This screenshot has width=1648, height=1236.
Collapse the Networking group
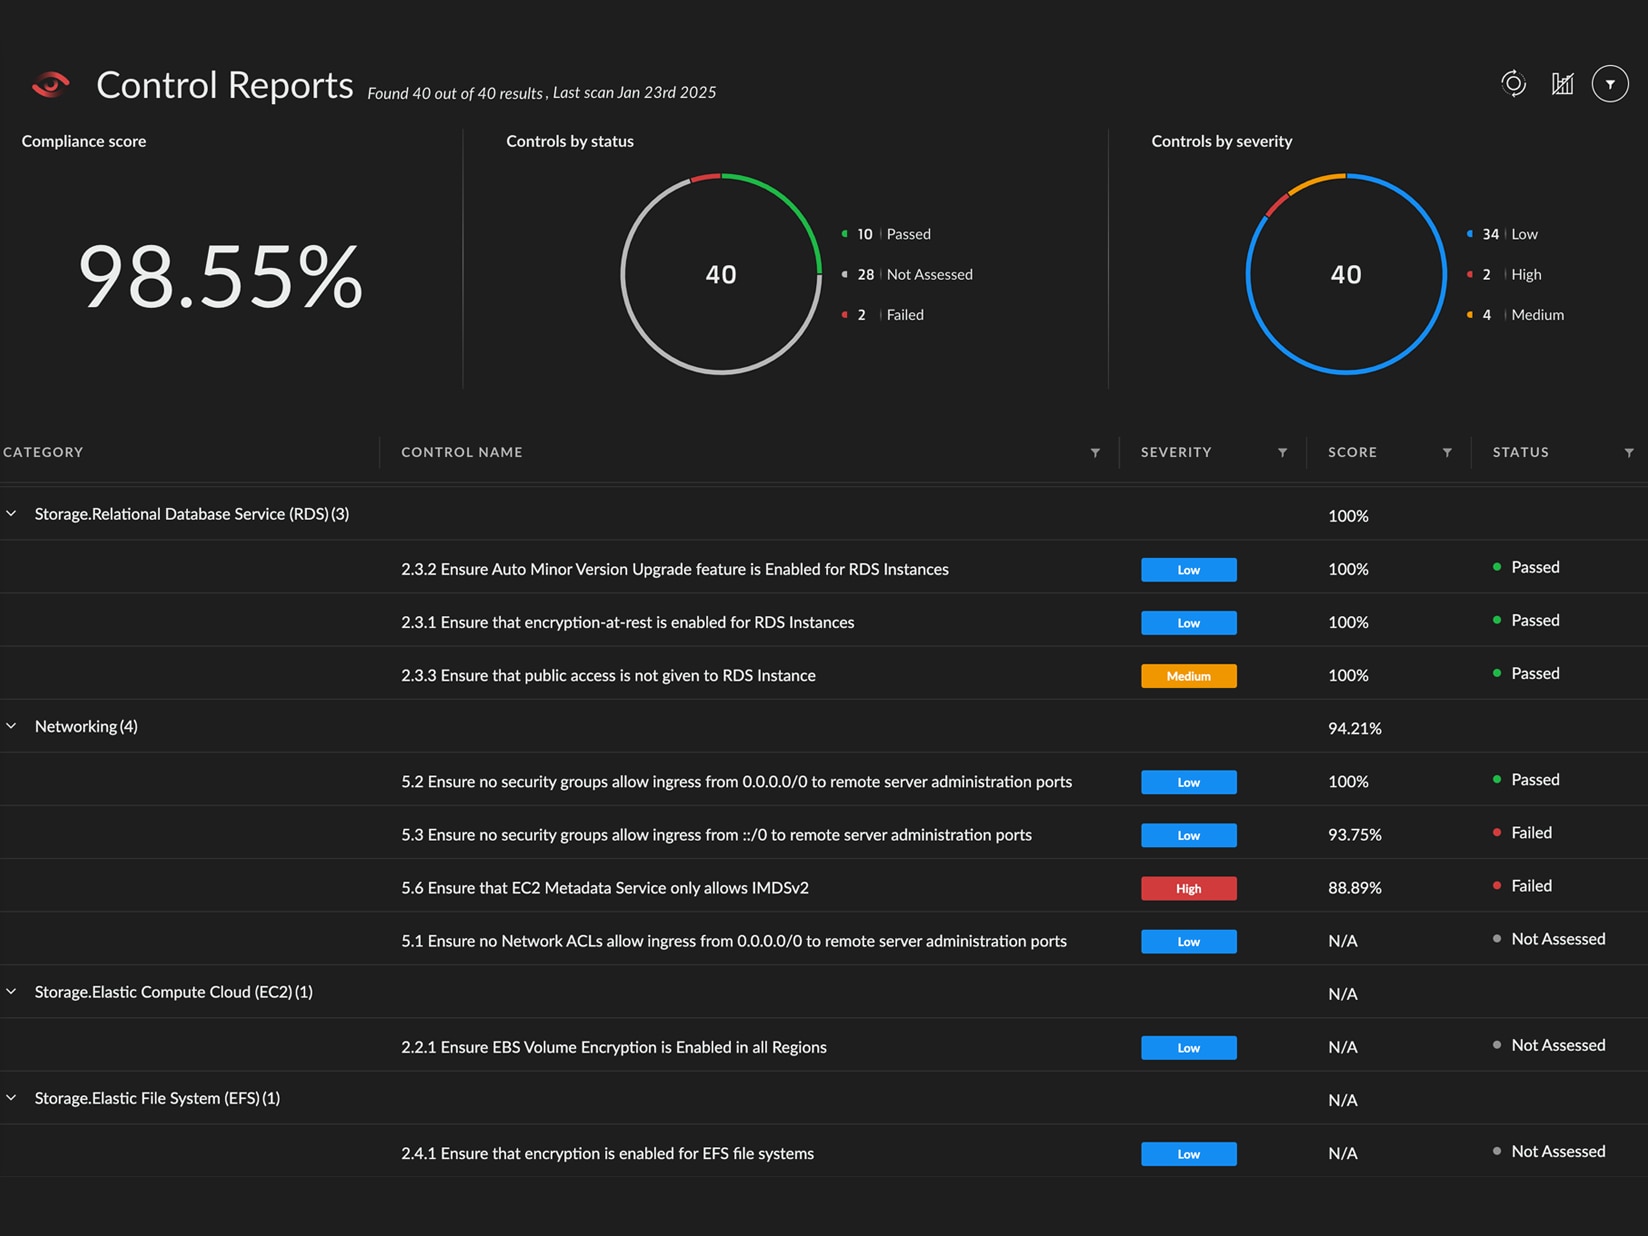[12, 726]
